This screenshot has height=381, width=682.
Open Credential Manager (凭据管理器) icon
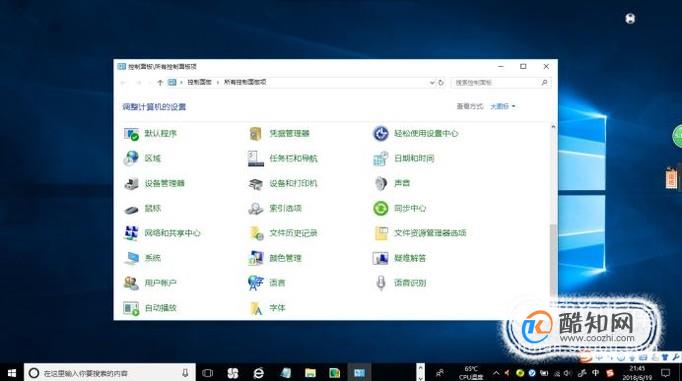click(x=255, y=134)
